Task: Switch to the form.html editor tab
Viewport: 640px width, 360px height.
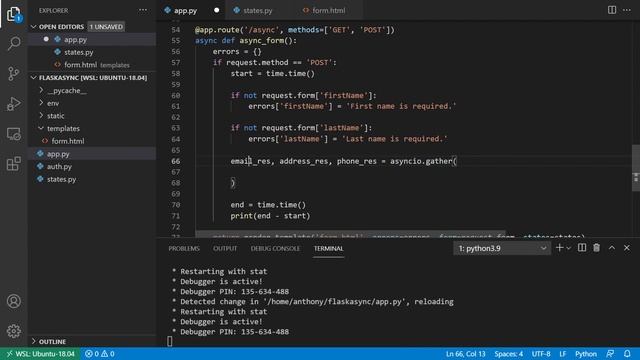Action: [x=329, y=11]
